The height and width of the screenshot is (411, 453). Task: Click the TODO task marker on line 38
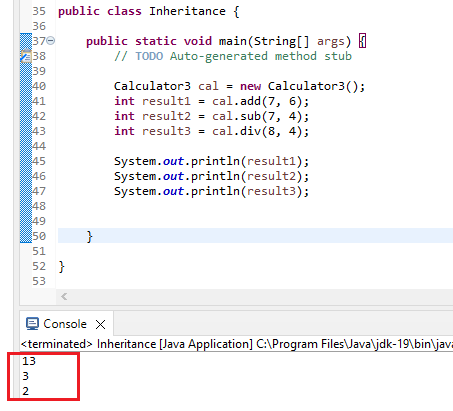click(x=26, y=56)
